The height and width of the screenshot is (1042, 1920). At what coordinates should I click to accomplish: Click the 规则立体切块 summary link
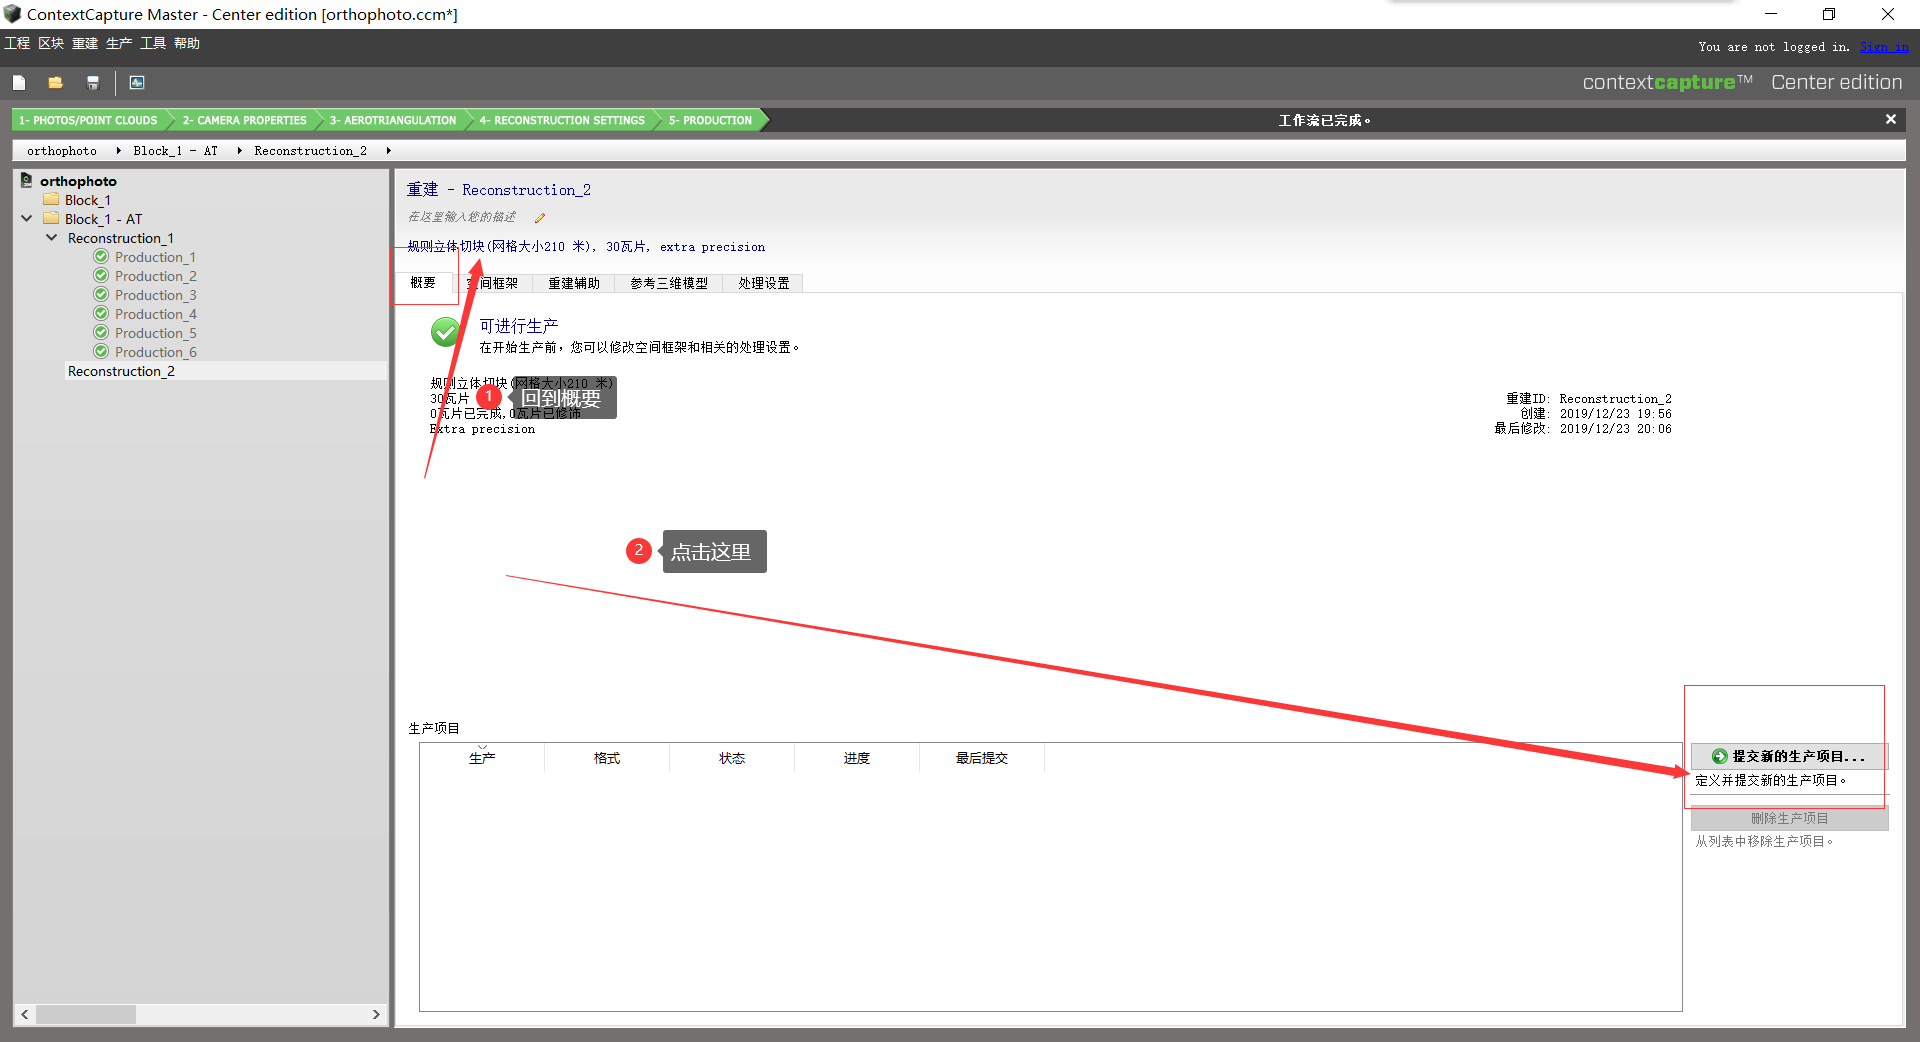coord(586,247)
